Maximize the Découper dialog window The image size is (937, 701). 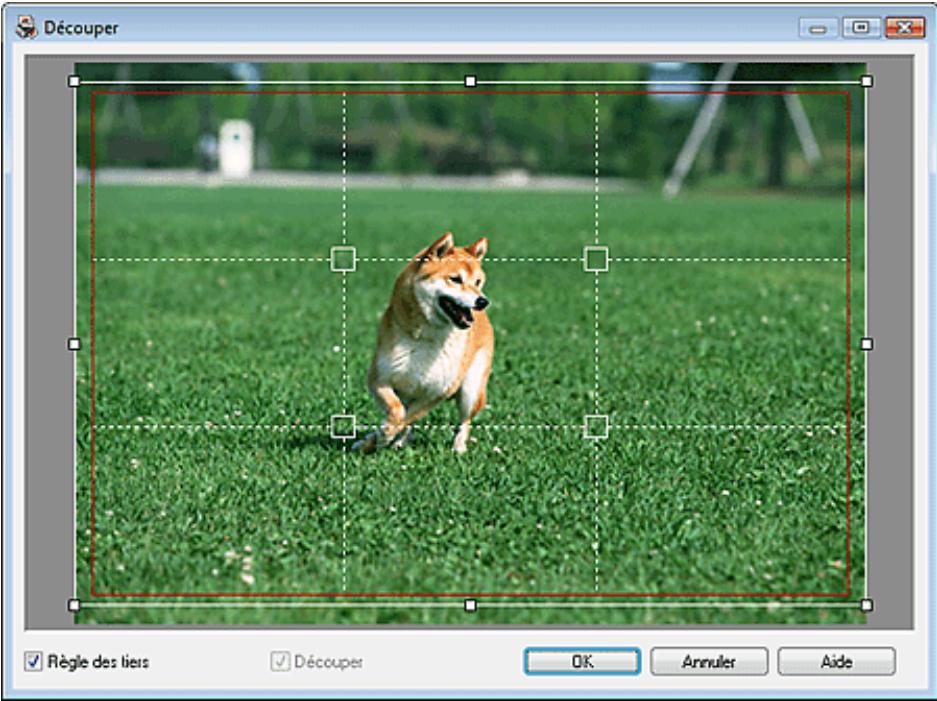(861, 28)
